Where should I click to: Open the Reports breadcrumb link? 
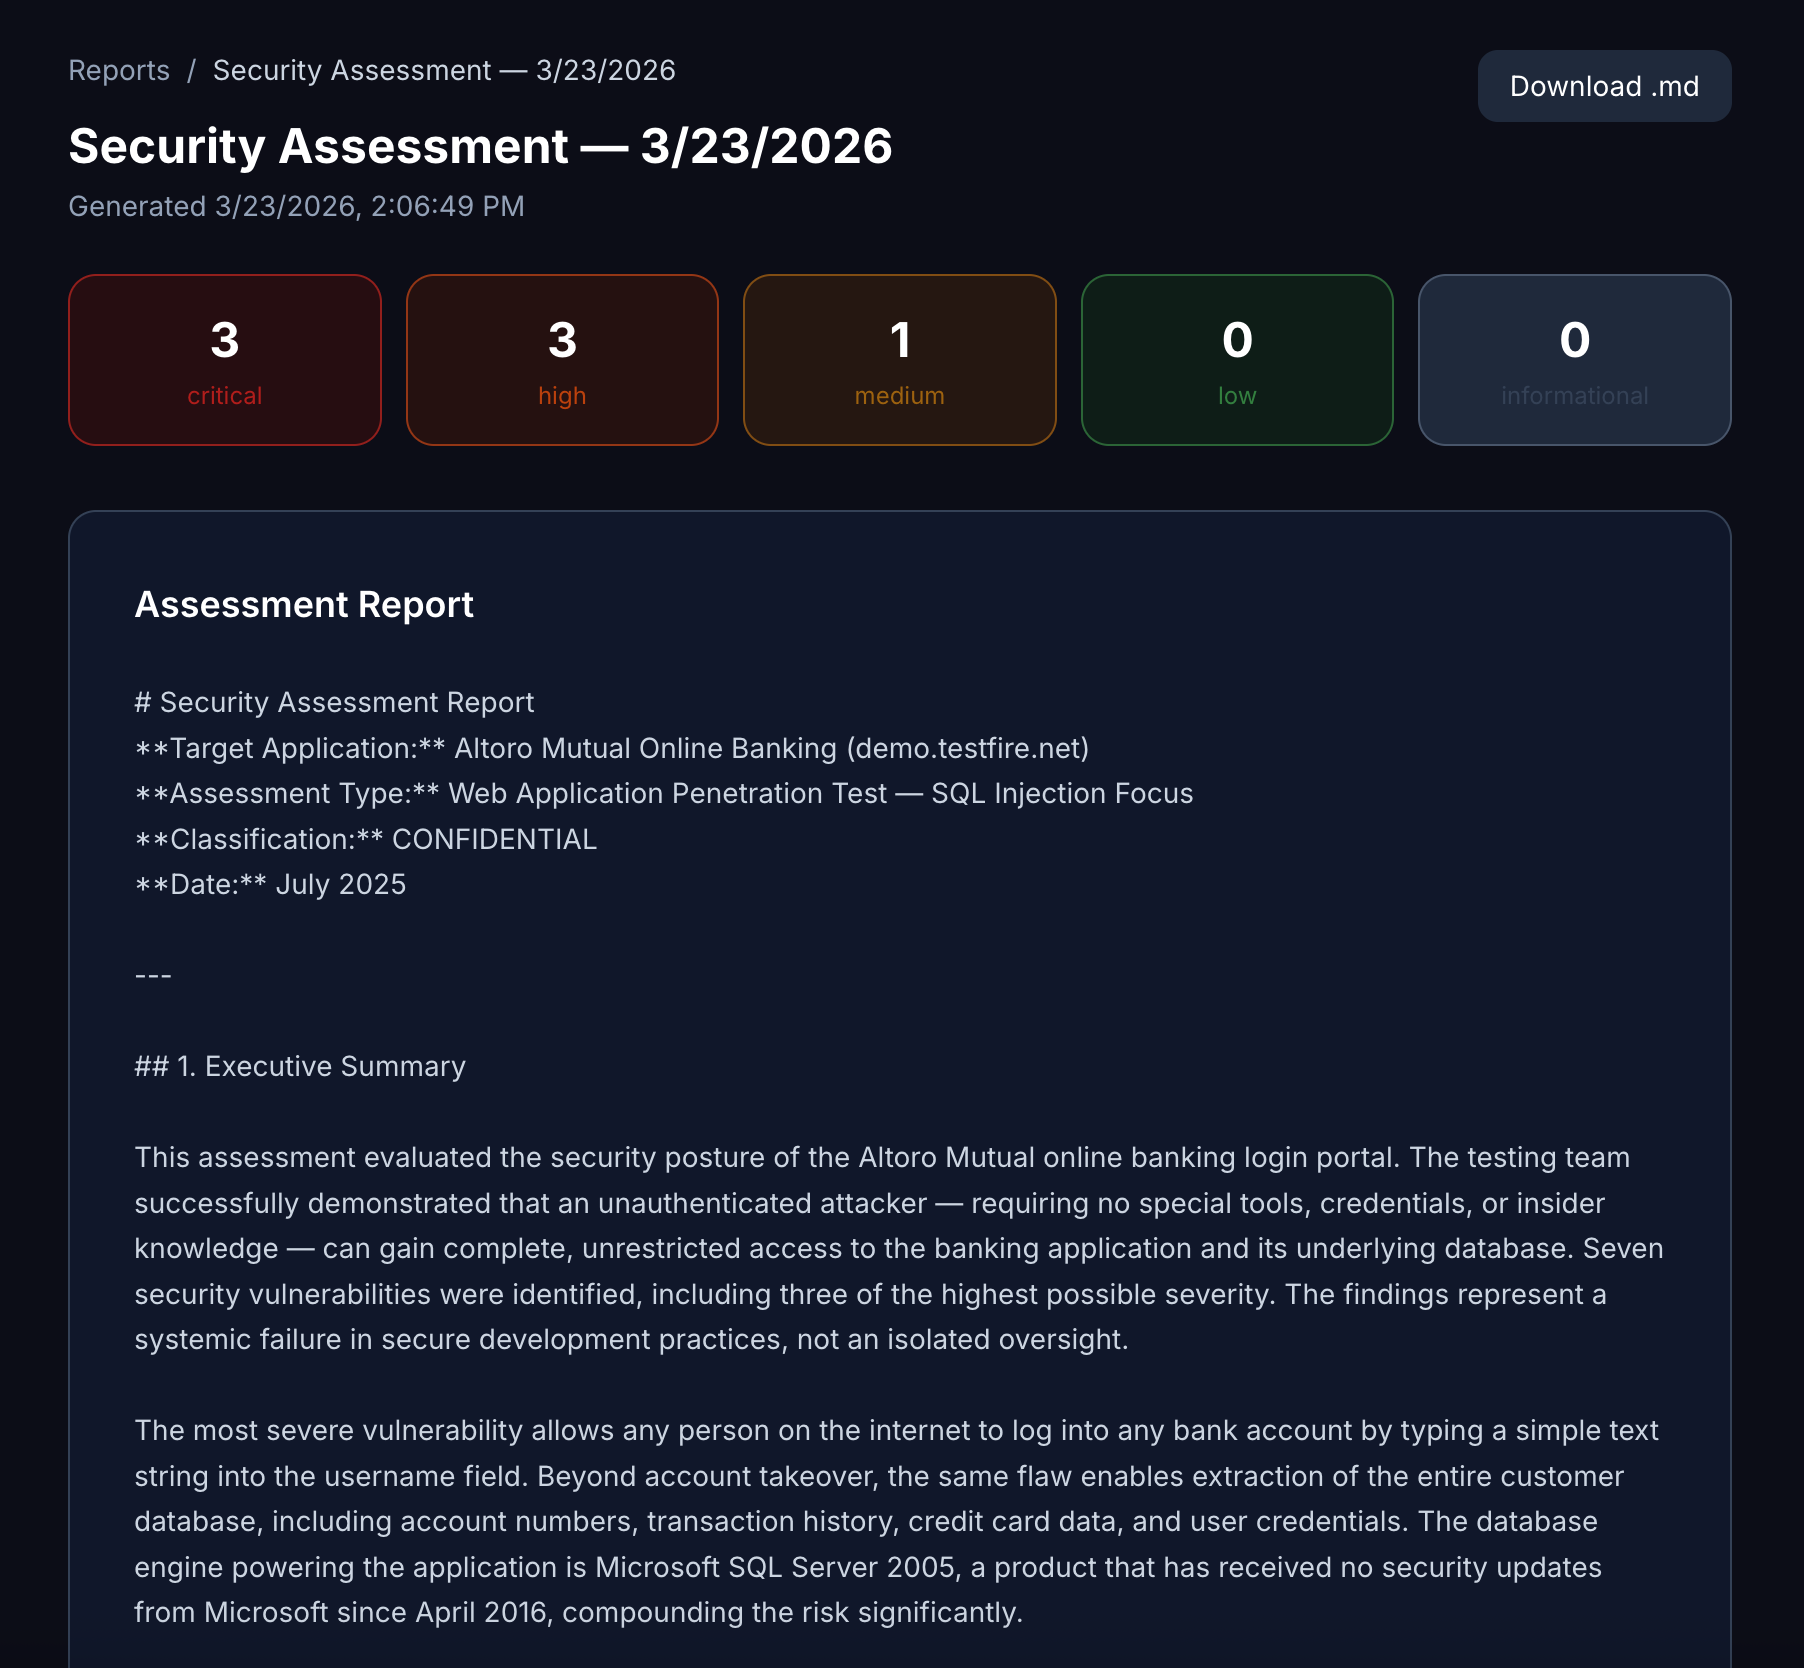[x=119, y=71]
